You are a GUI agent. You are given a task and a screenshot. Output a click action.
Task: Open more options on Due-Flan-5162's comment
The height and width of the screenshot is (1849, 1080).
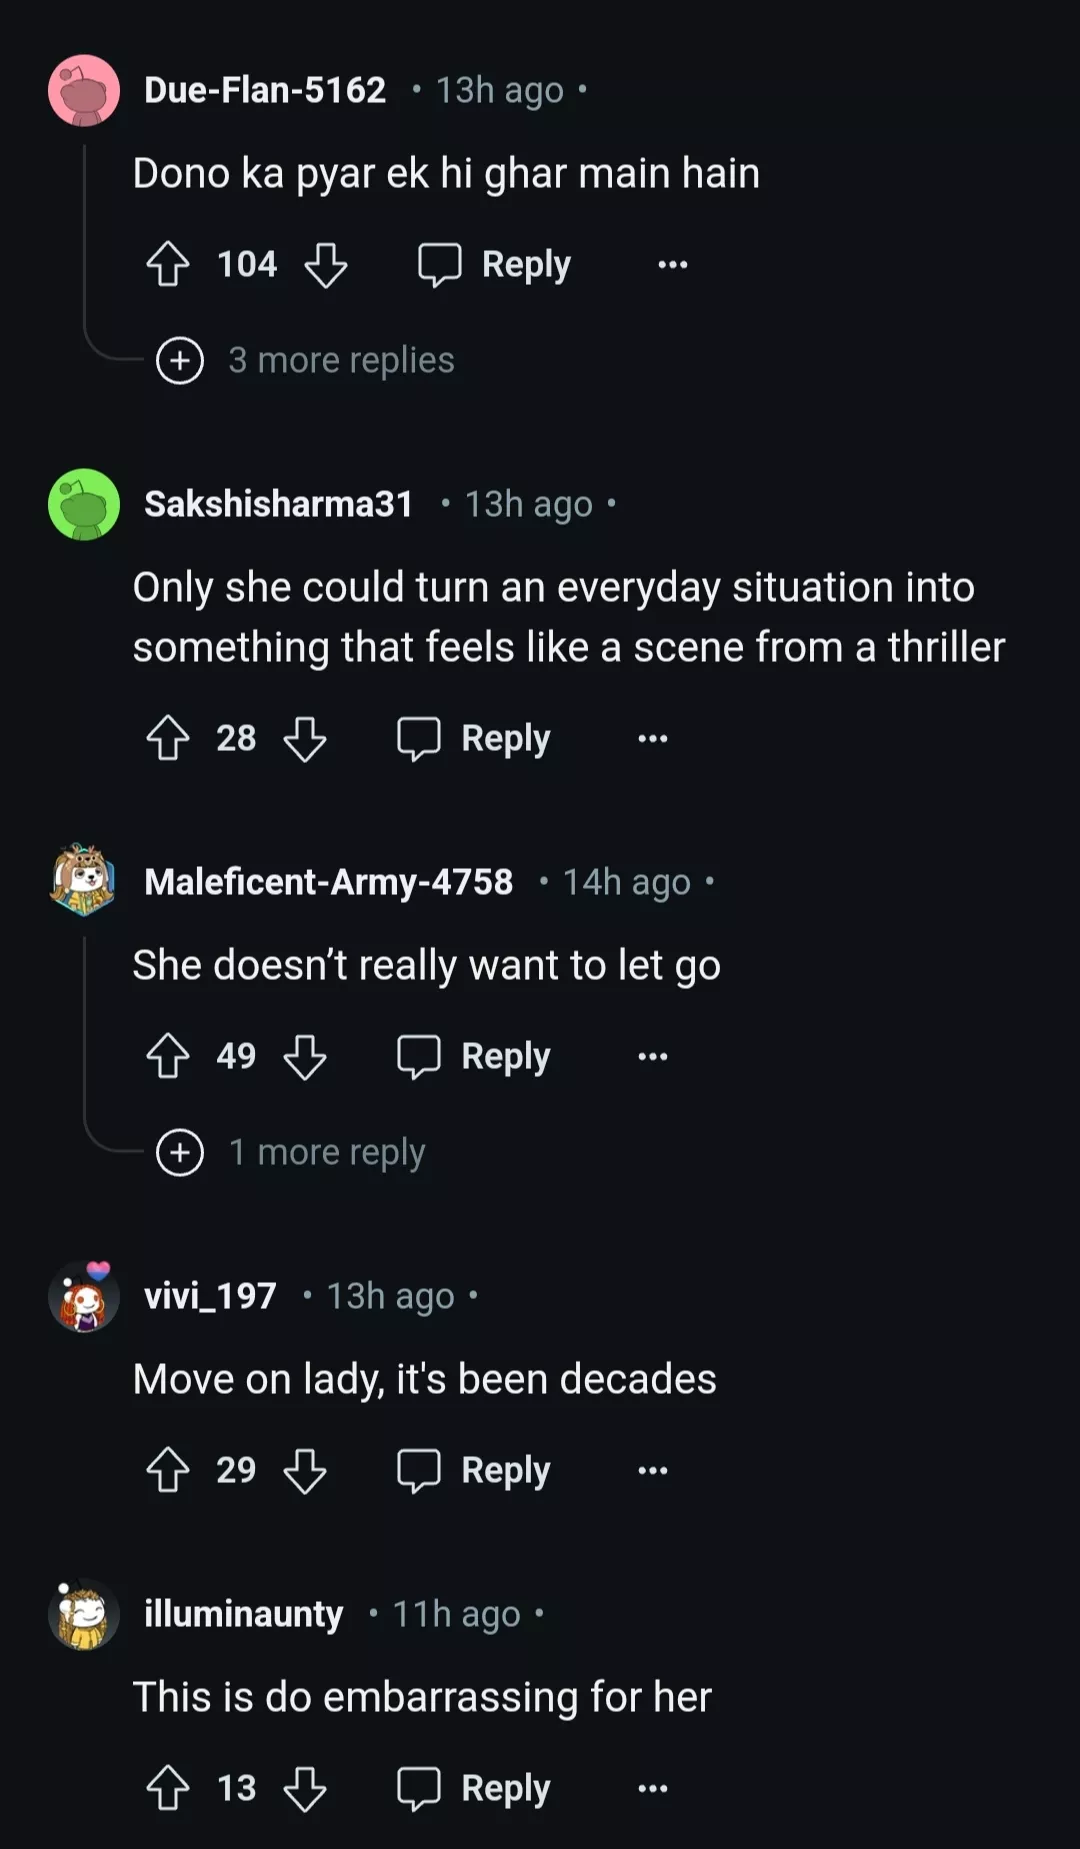(x=673, y=265)
